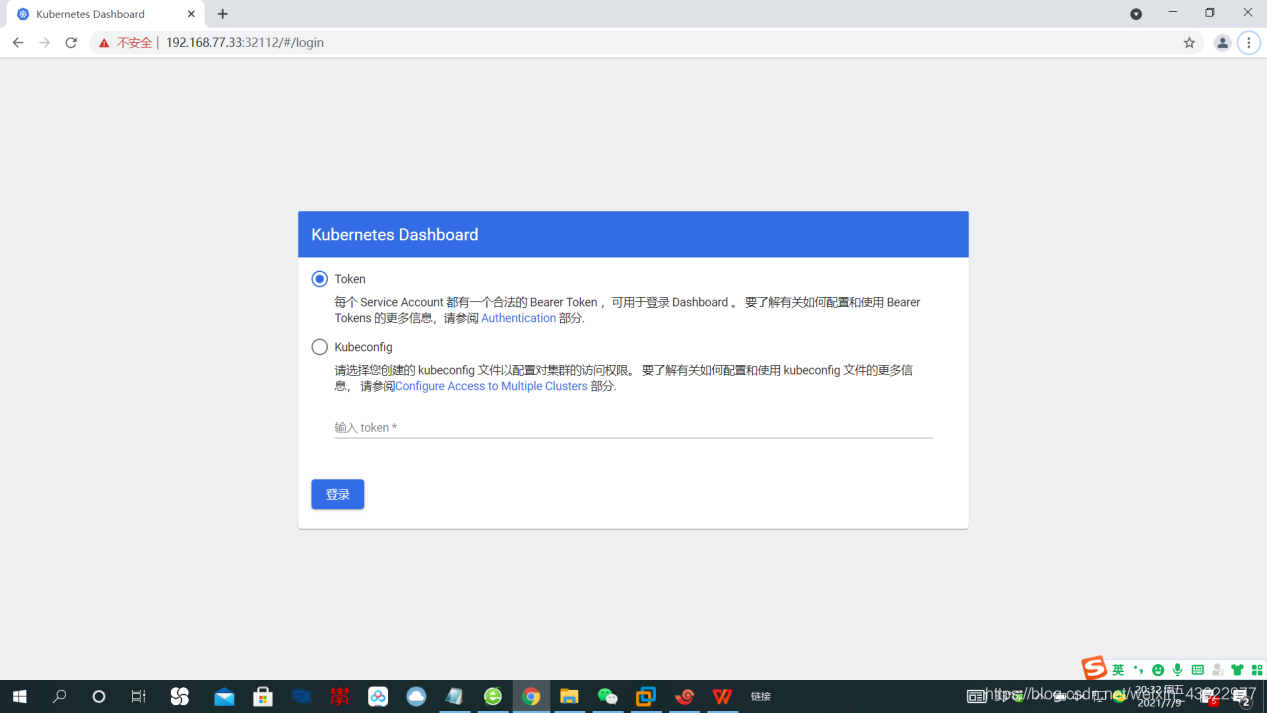Image resolution: width=1267 pixels, height=713 pixels.
Task: Click the 不安全 security warning icon
Action: pos(102,43)
